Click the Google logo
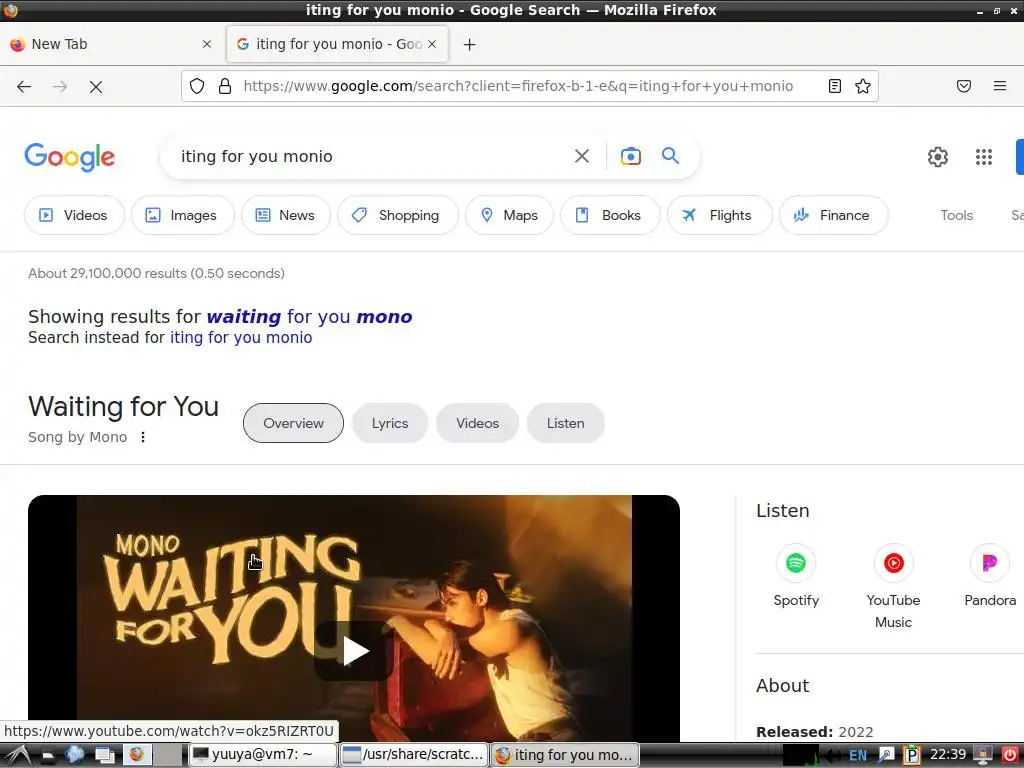The image size is (1024, 768). click(x=69, y=157)
